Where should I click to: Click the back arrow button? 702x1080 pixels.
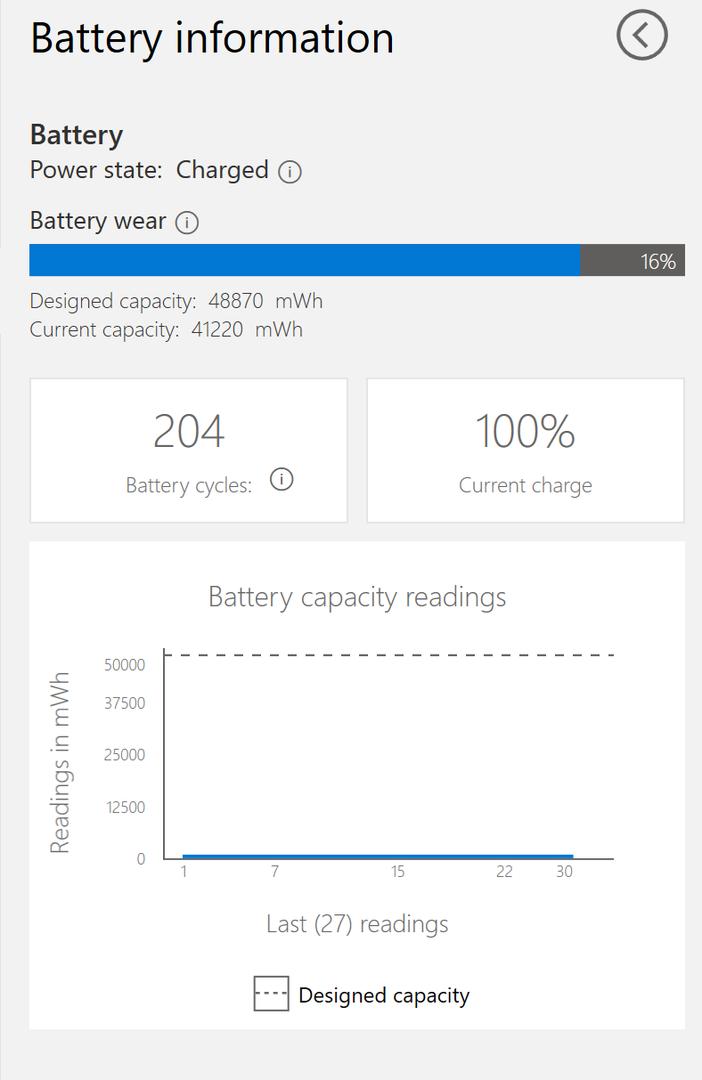[642, 35]
